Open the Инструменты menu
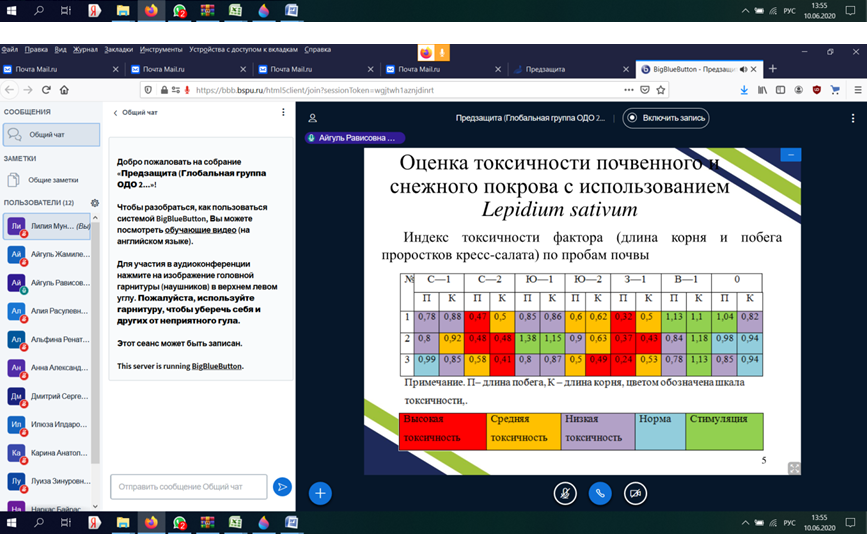 (x=161, y=49)
